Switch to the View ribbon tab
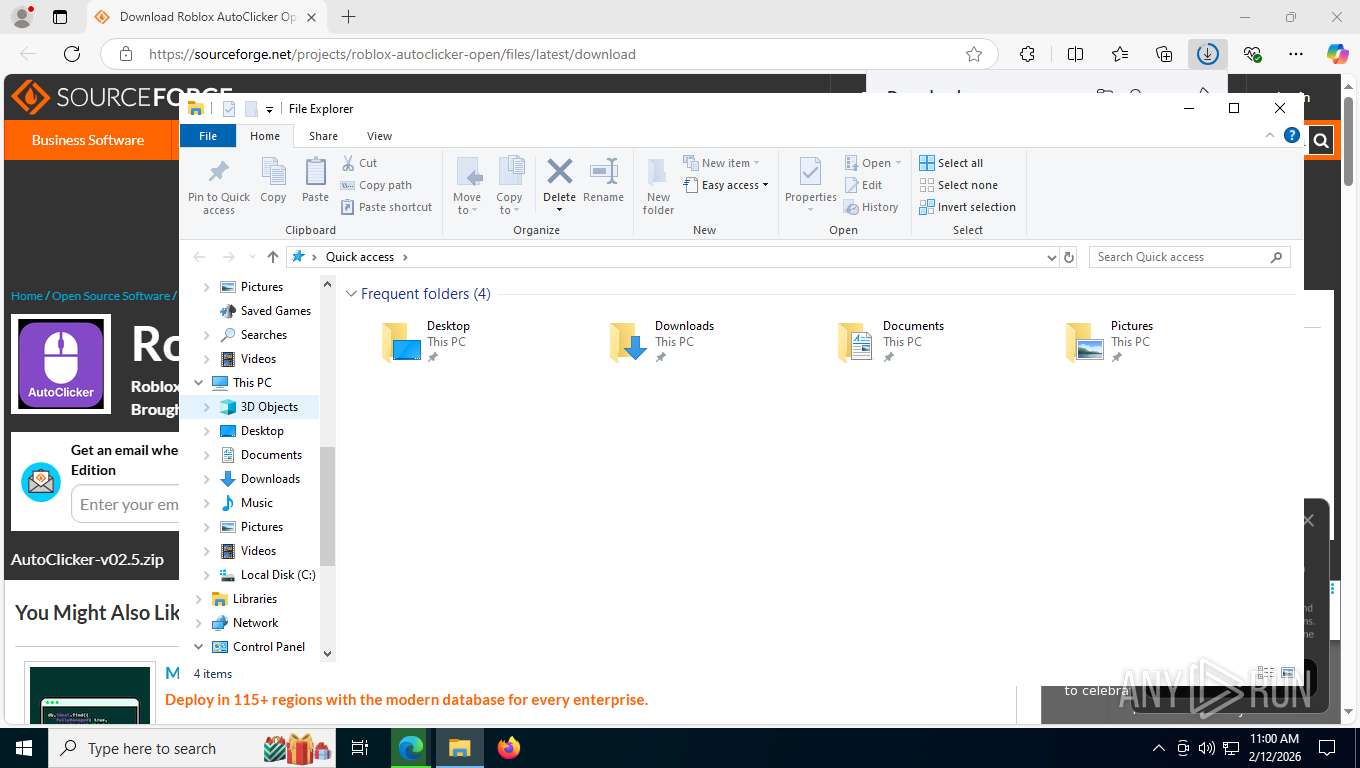Screen dimensions: 1360x768 (x=379, y=136)
